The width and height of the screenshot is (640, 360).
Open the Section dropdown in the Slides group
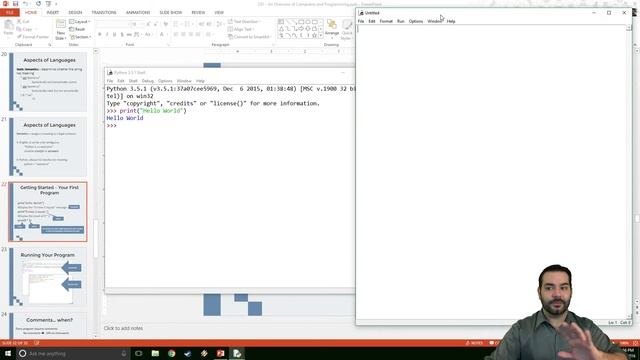[x=80, y=37]
